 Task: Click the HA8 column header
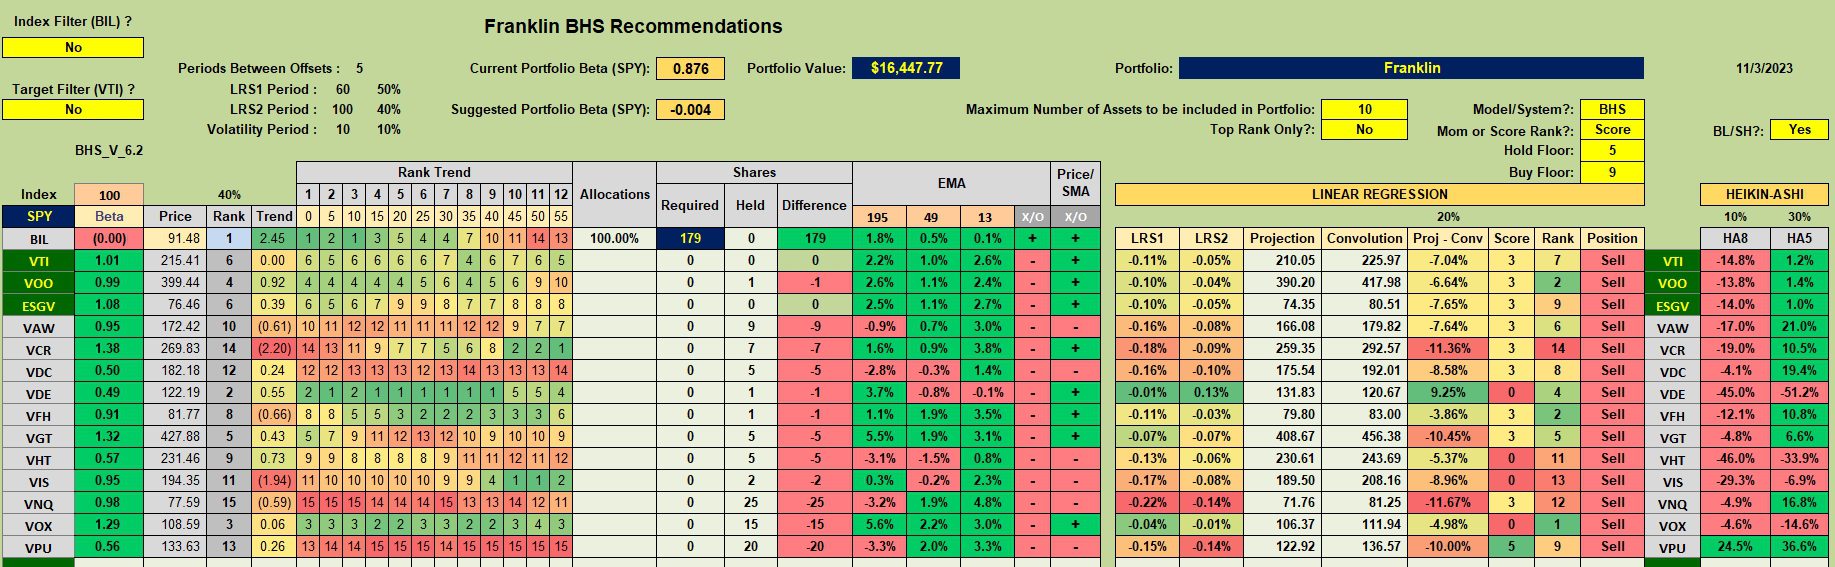1735,238
